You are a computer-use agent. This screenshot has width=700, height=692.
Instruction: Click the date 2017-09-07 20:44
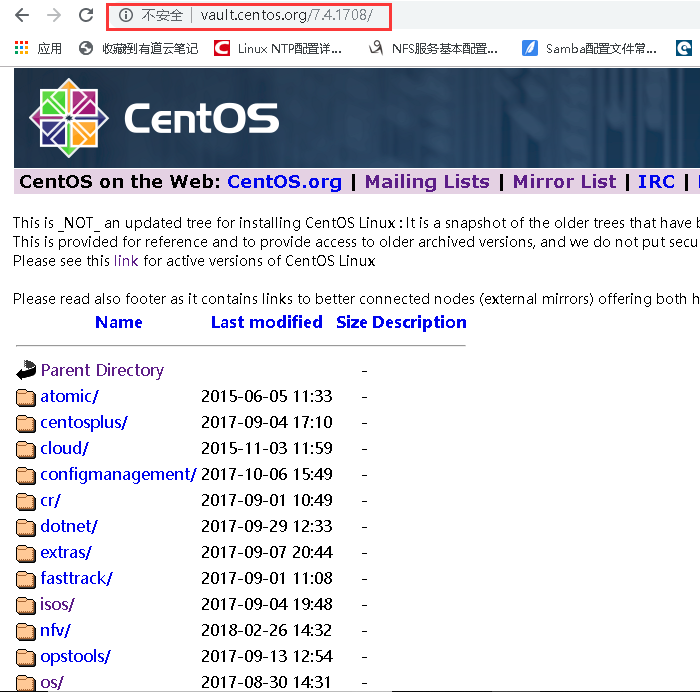pyautogui.click(x=267, y=553)
